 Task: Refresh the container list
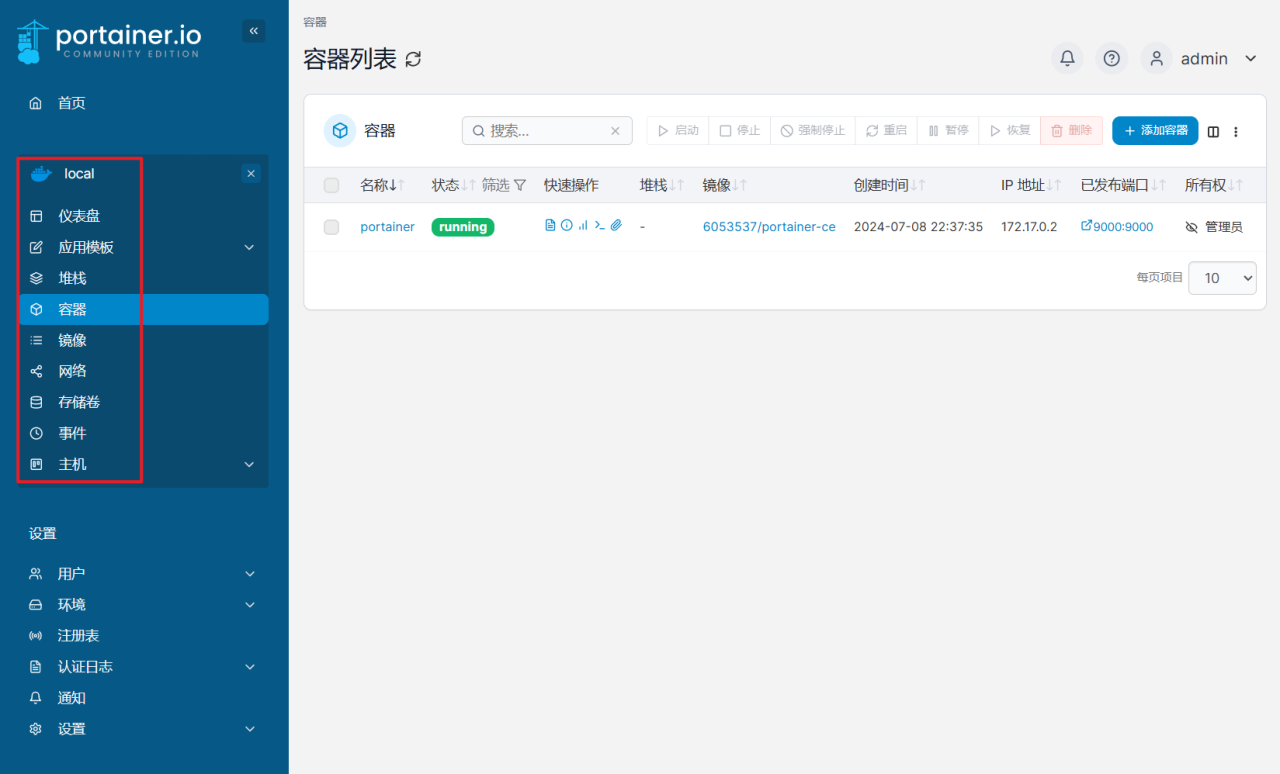tap(412, 59)
